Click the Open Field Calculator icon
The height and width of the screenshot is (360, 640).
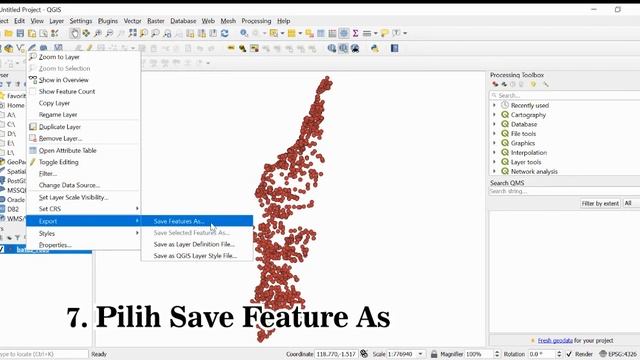tap(333, 33)
